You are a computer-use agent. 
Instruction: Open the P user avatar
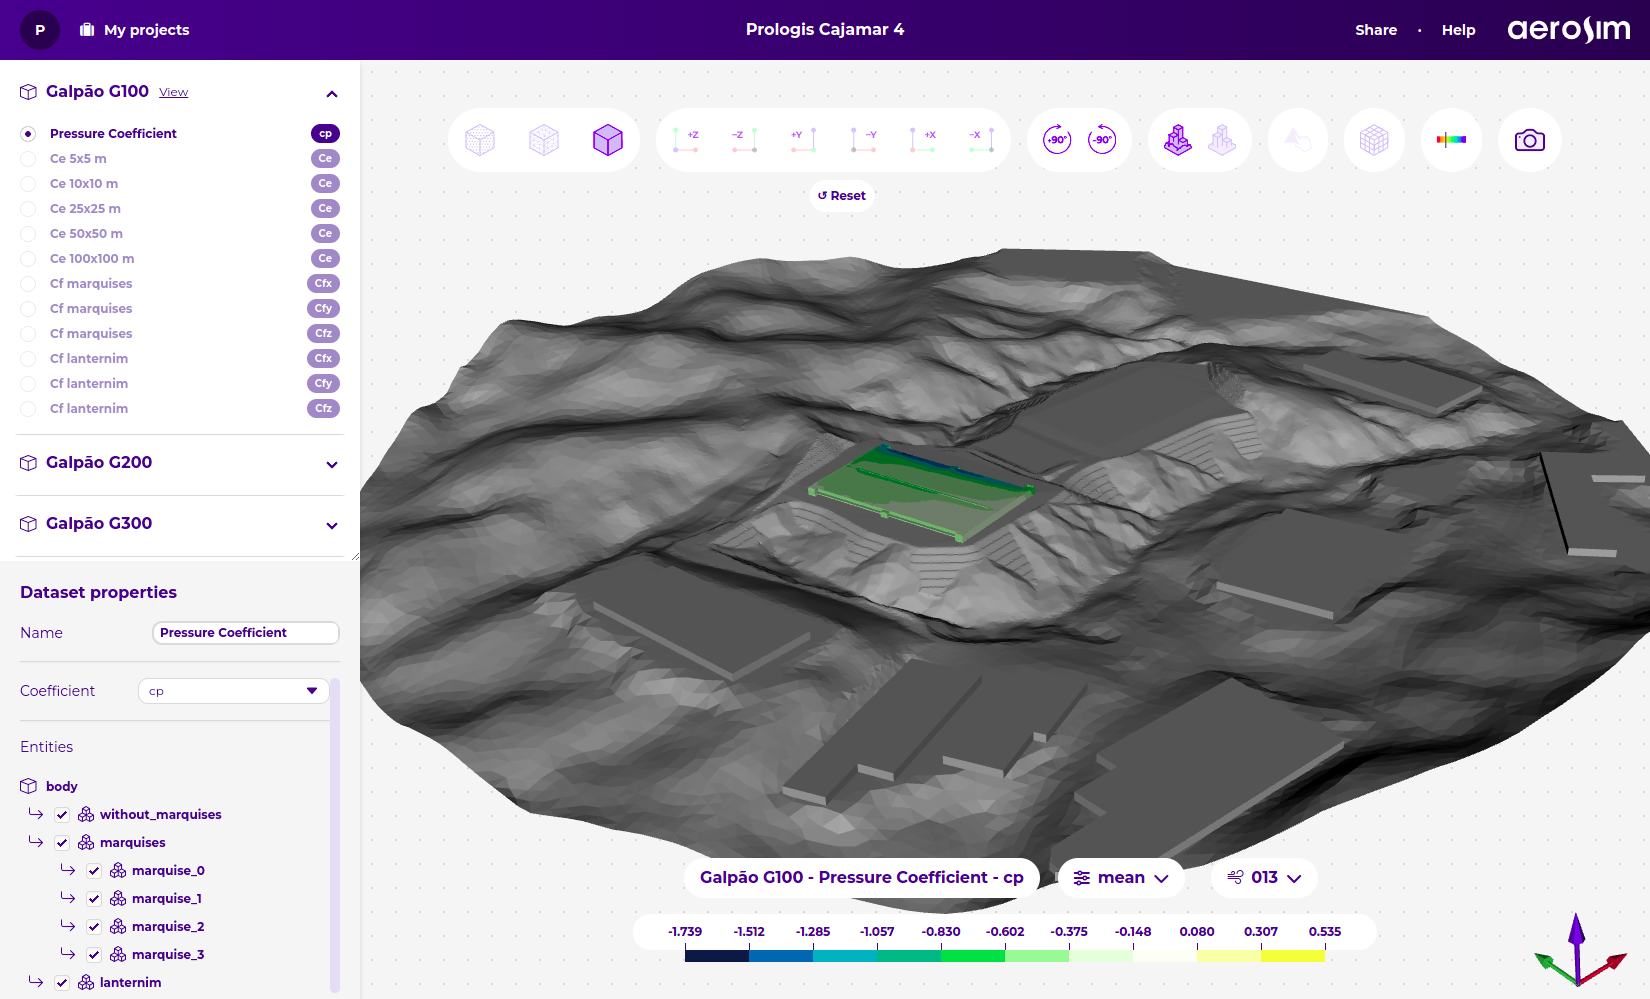pos(40,30)
